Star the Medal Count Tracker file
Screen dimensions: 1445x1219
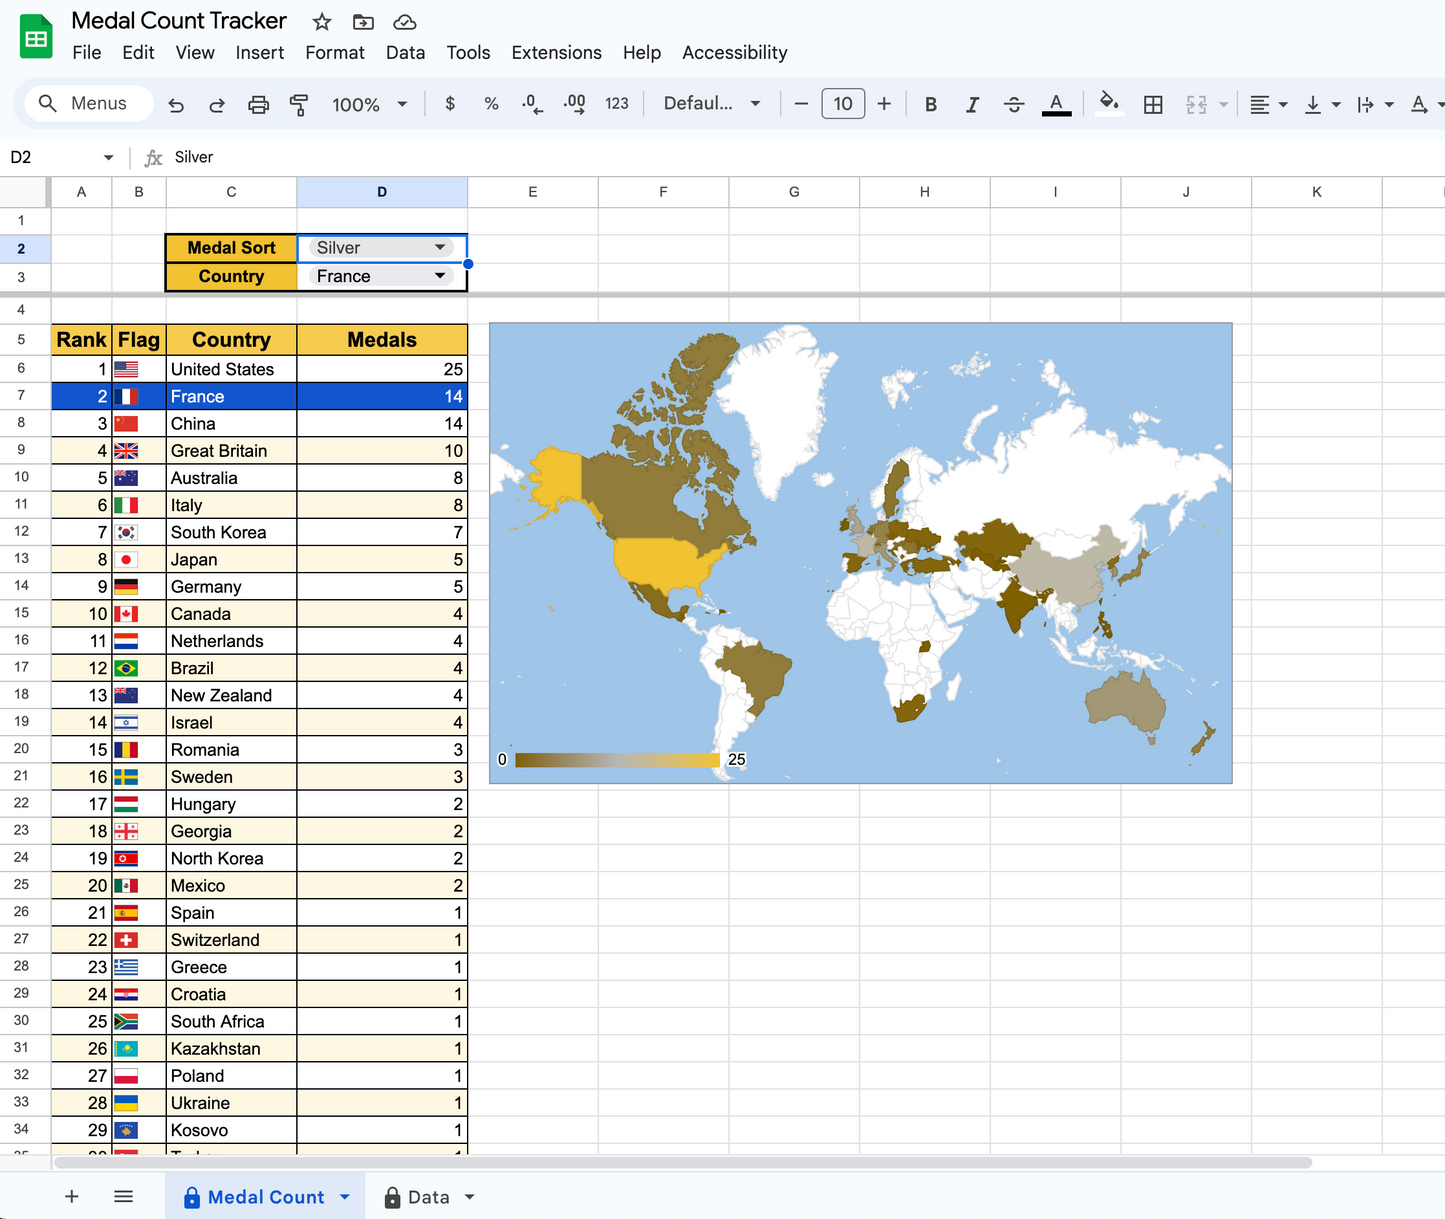(x=321, y=21)
